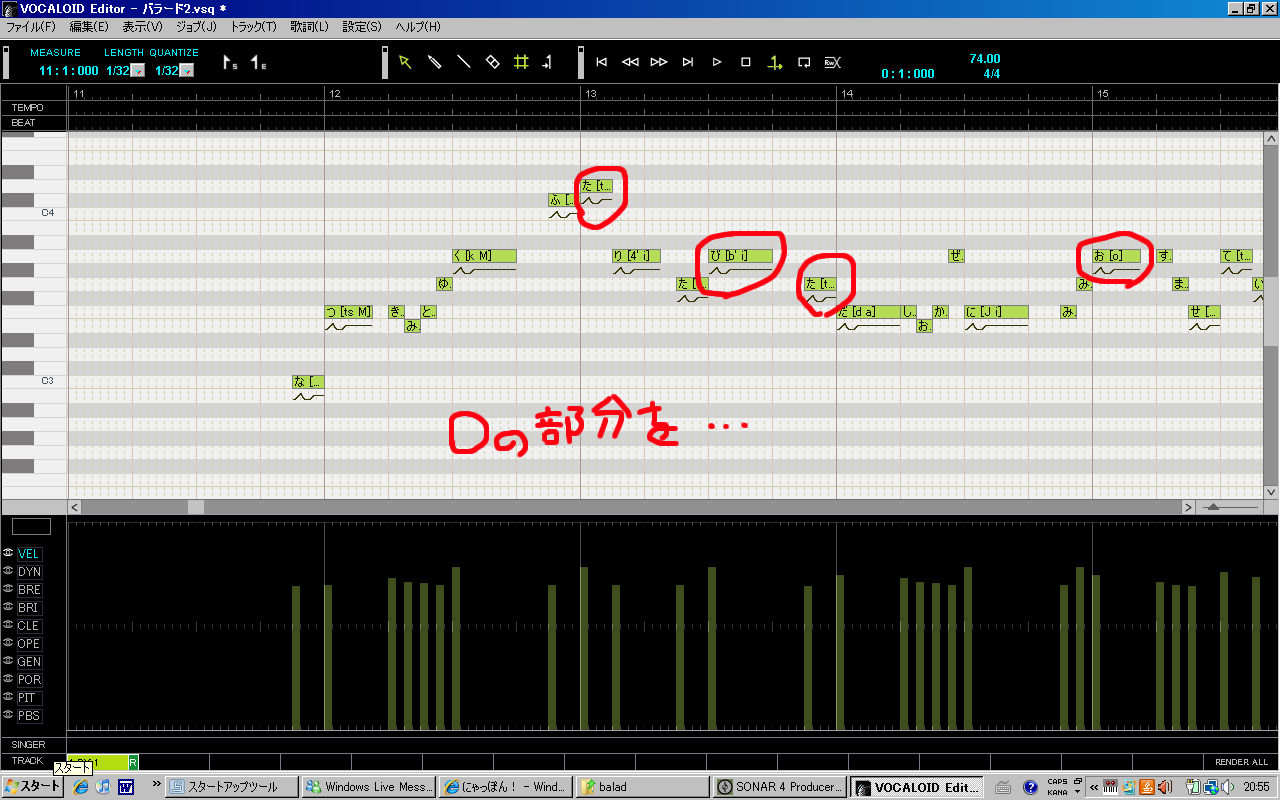Viewport: 1280px width, 800px height.
Task: Open the ファイル(F) menu
Action: coord(31,27)
